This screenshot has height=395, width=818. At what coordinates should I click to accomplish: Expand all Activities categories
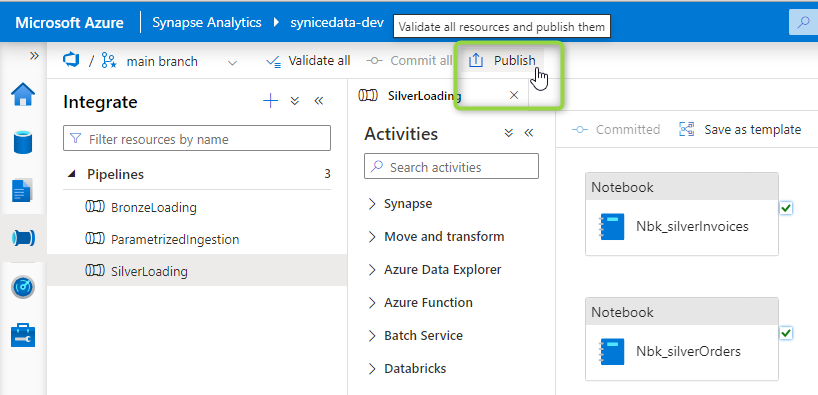[x=509, y=133]
